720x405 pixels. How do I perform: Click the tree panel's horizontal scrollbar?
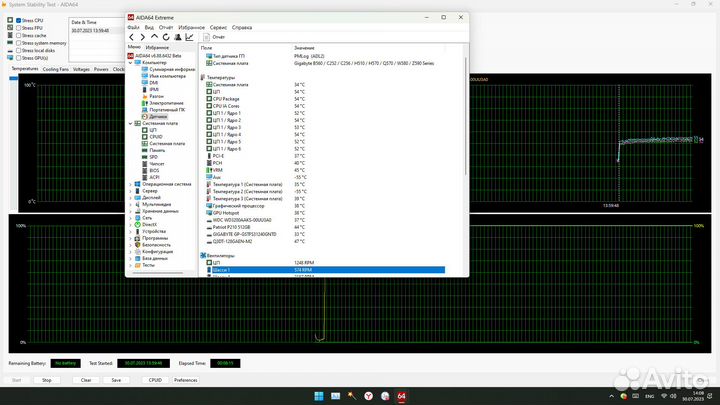158,273
